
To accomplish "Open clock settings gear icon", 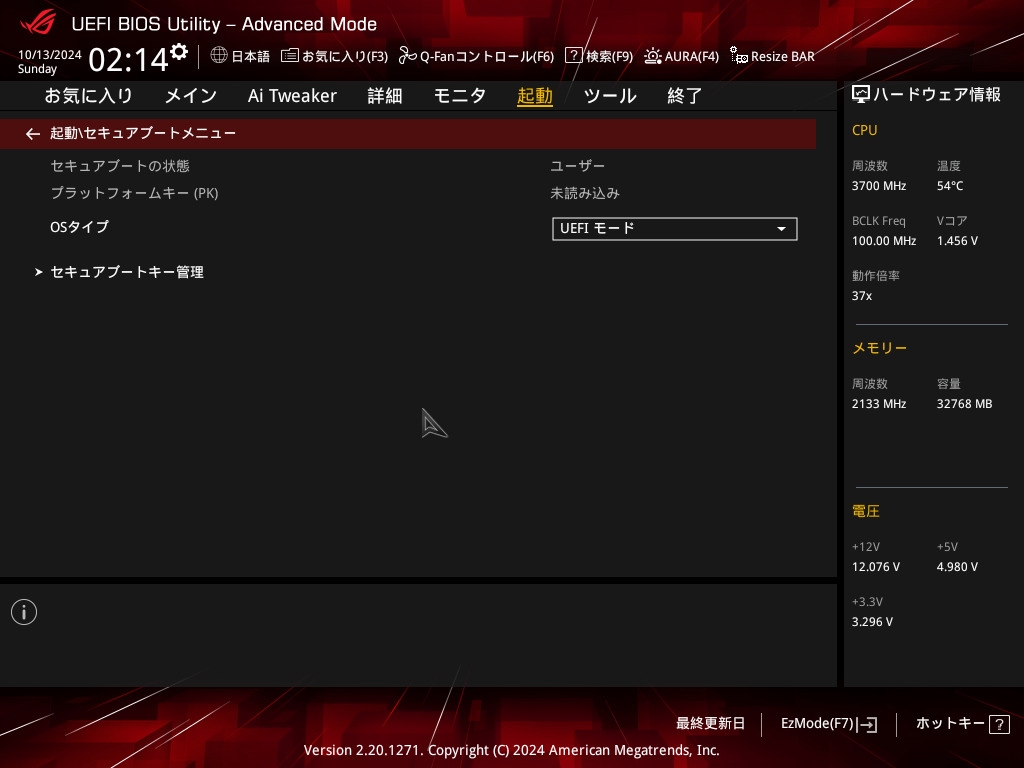I will 179,52.
